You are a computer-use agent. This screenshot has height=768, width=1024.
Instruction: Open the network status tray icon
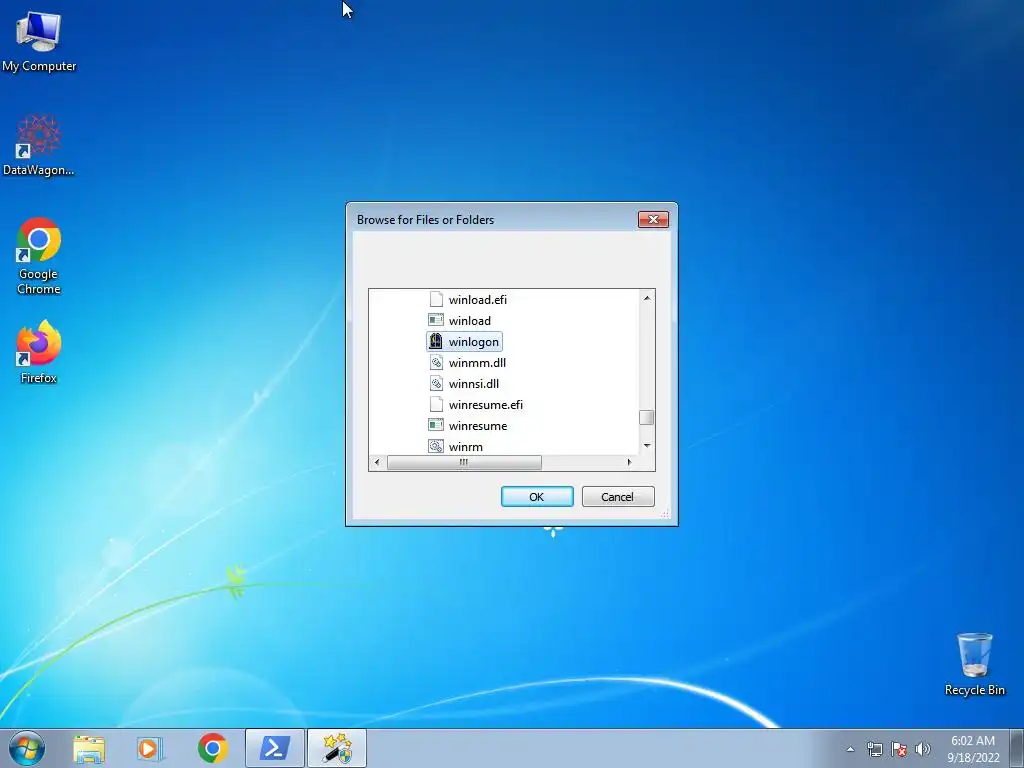click(874, 749)
